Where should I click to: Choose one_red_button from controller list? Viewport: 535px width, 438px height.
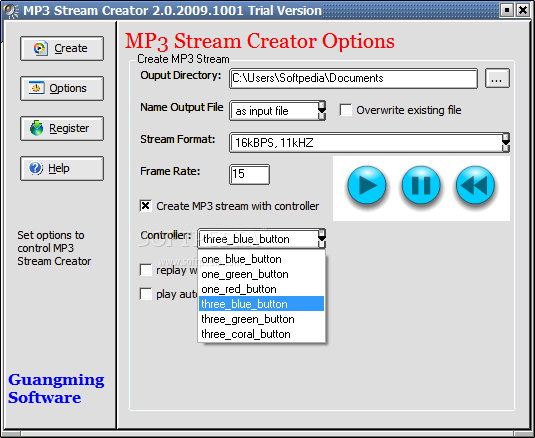[261, 289]
